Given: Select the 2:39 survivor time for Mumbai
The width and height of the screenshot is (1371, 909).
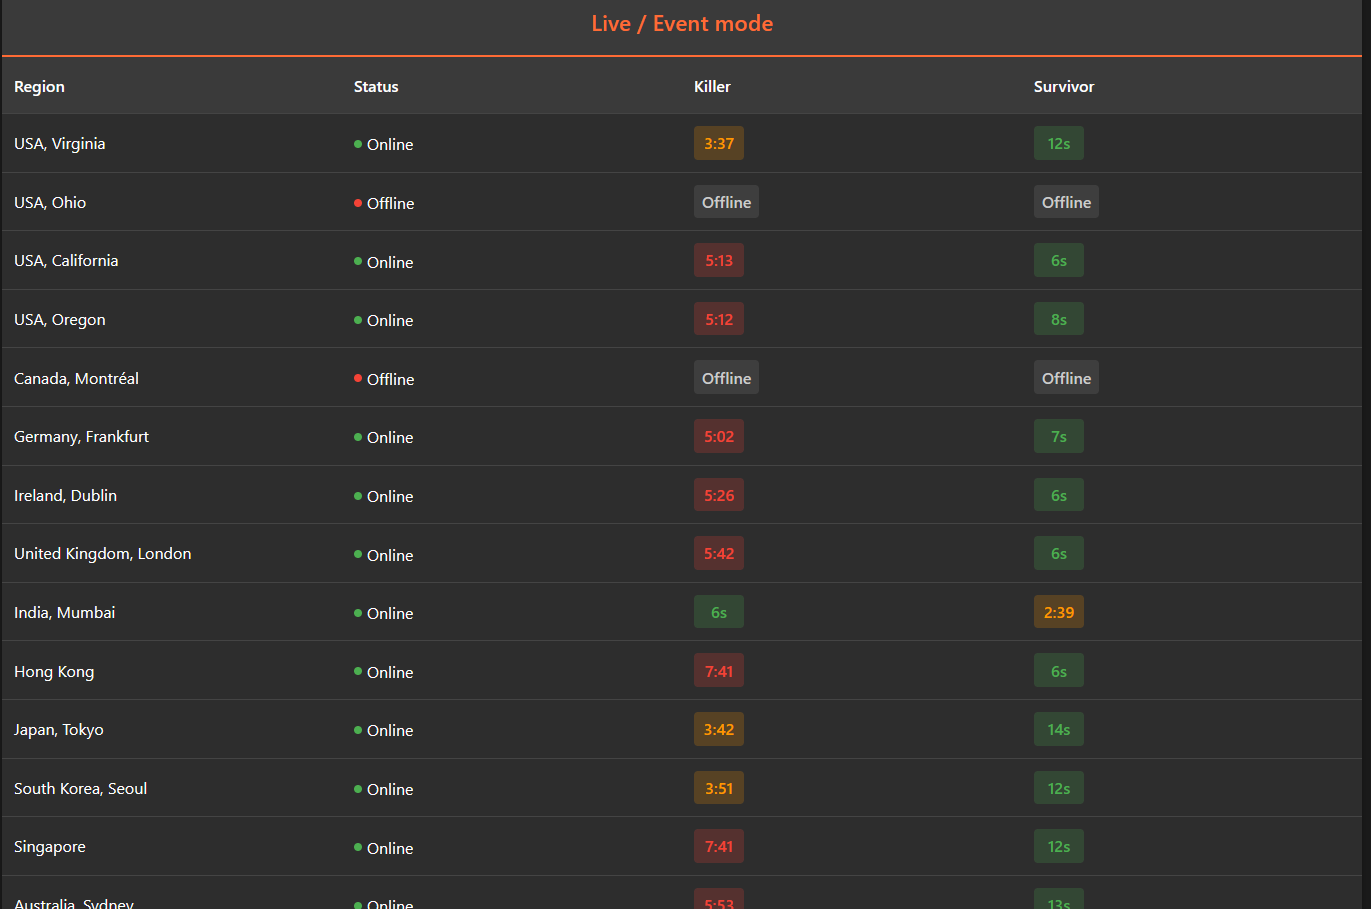Looking at the screenshot, I should tap(1059, 612).
